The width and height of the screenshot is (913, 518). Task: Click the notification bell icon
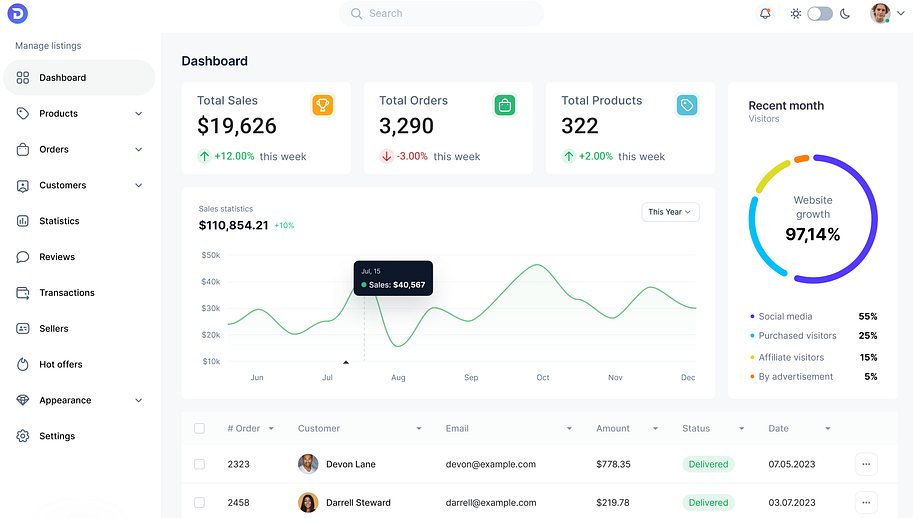[765, 14]
